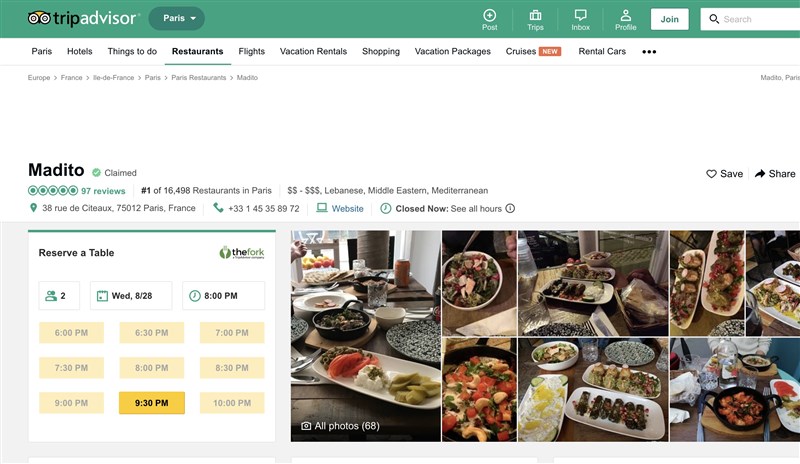
Task: Open Rental Cars tab
Action: point(602,52)
